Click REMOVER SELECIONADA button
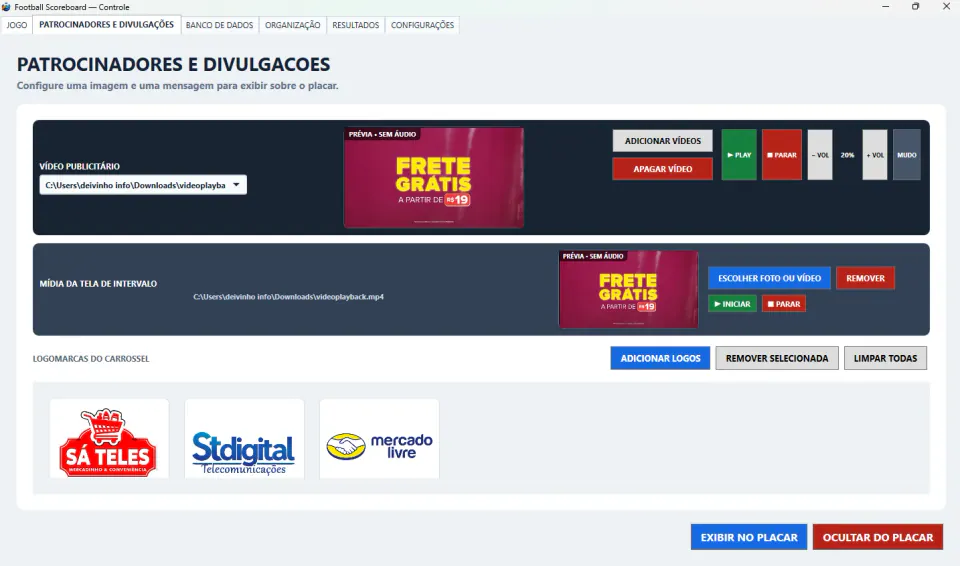The width and height of the screenshot is (960, 566). [777, 358]
